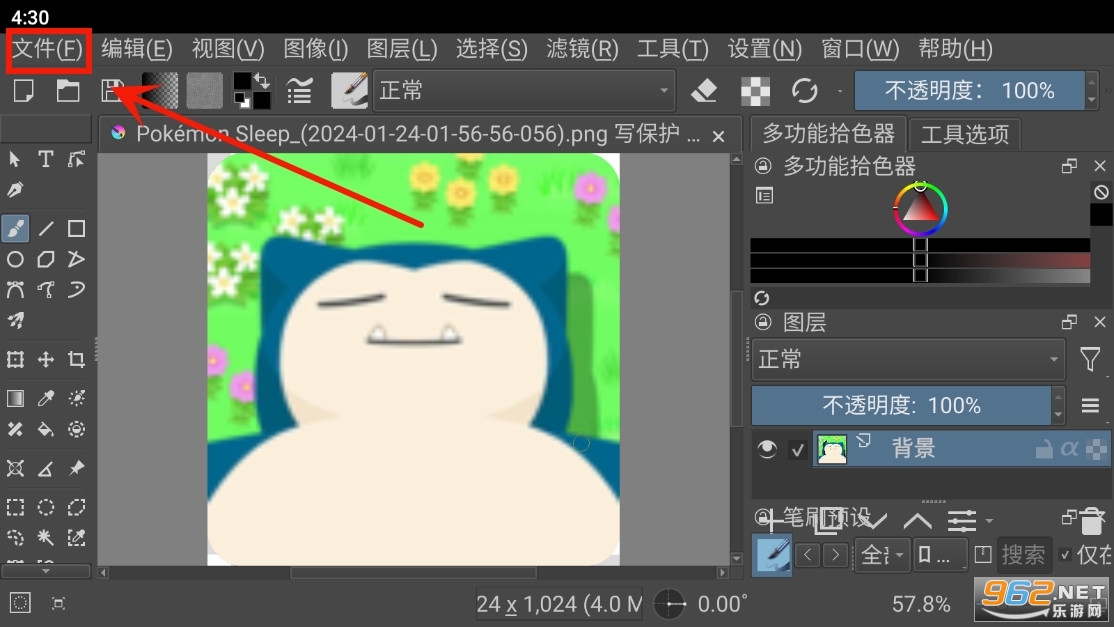Image resolution: width=1114 pixels, height=627 pixels.
Task: Select the shape select arrow tool
Action: [15, 159]
